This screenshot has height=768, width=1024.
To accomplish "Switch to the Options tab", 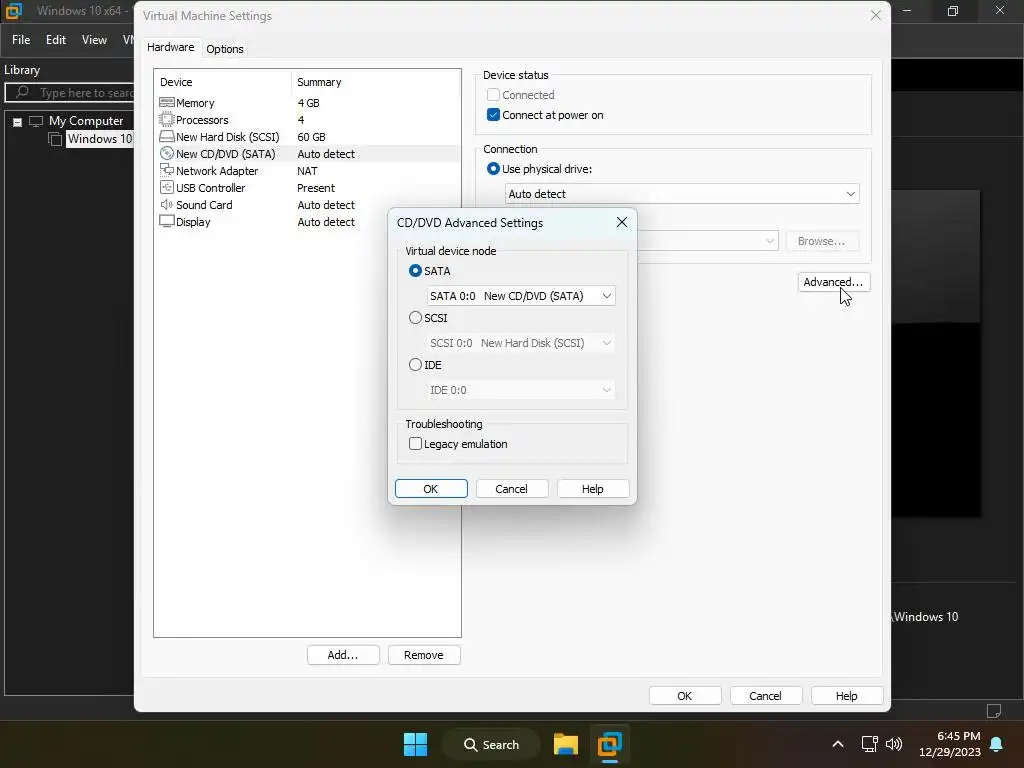I will pos(225,49).
